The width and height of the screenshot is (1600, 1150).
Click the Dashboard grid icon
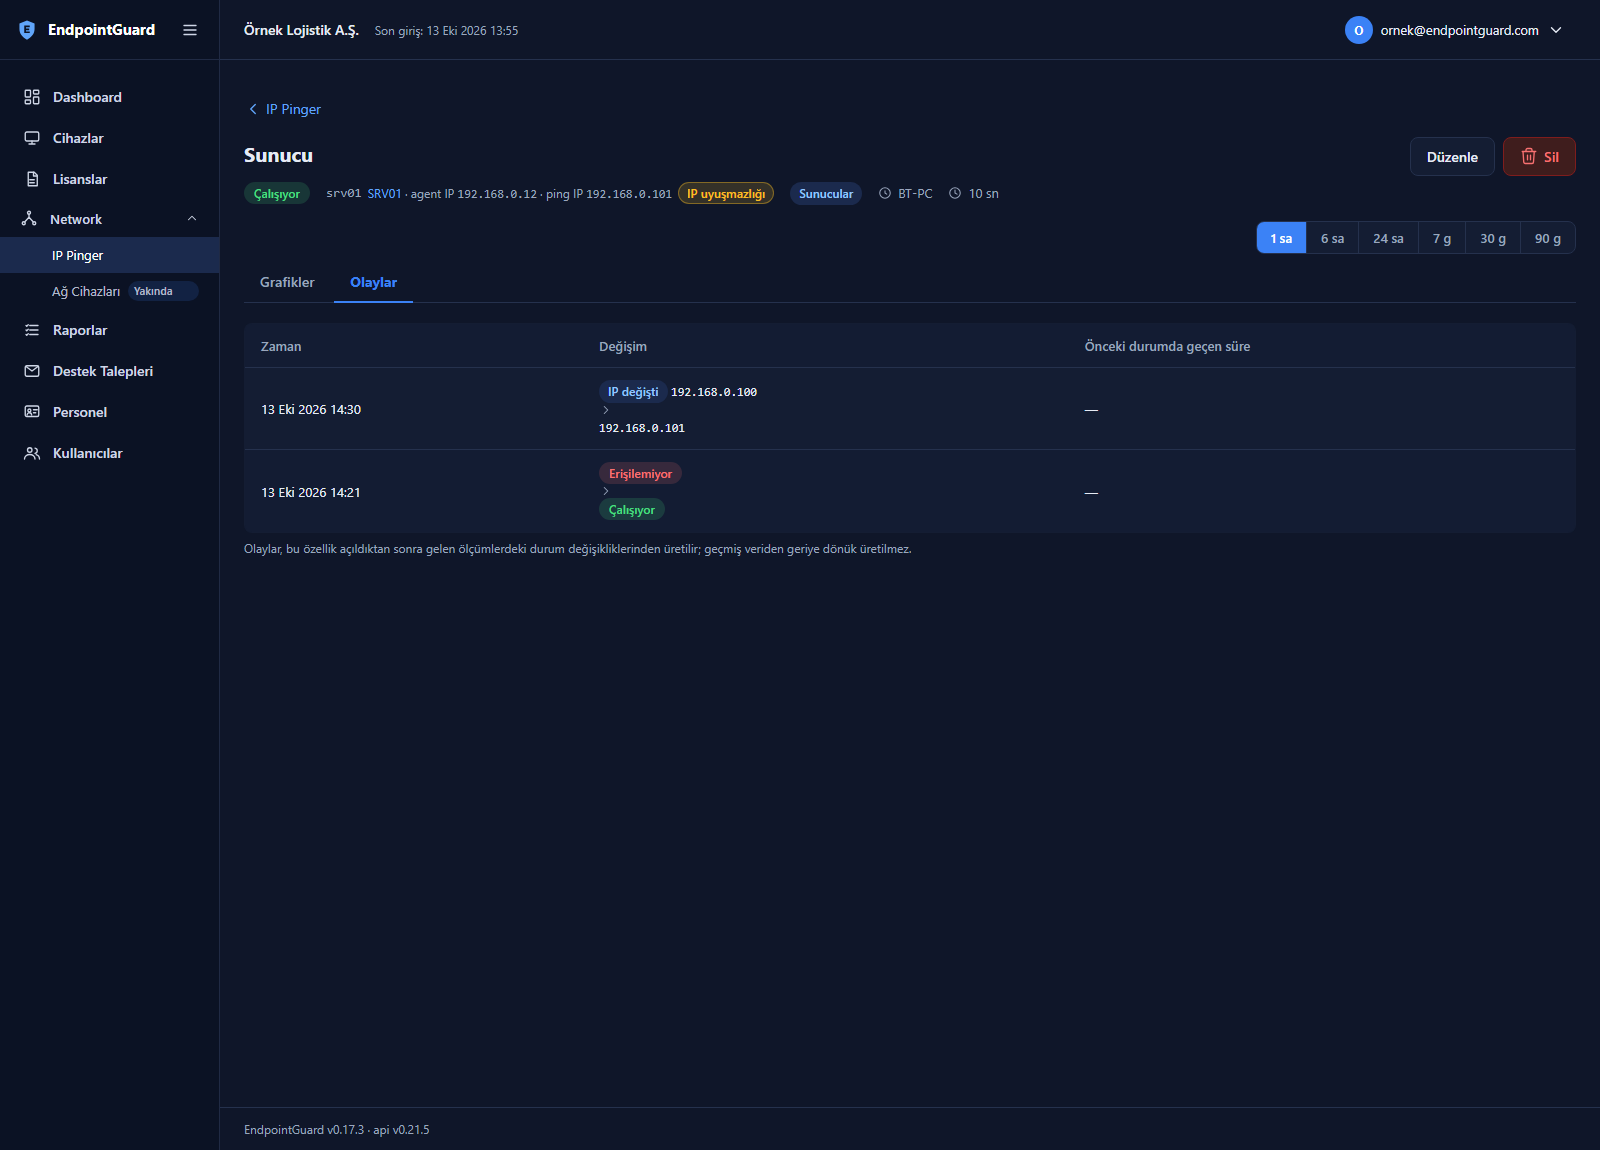32,97
